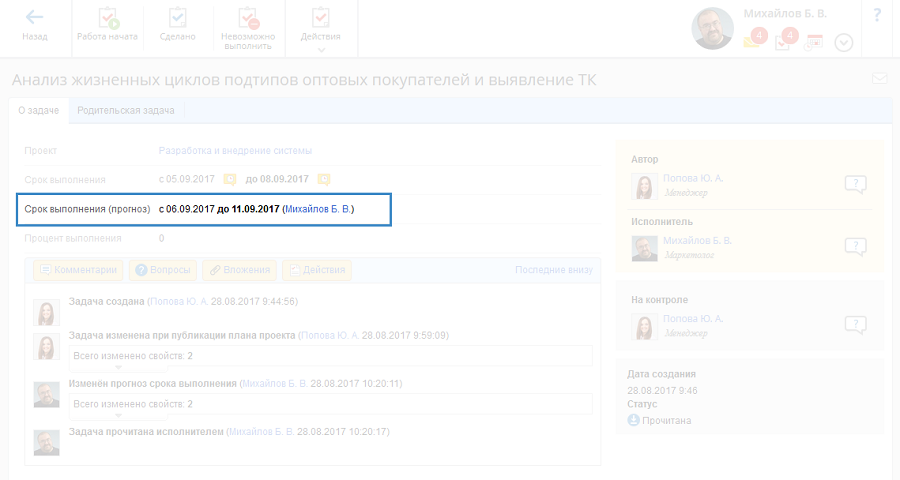Toggle the Вопросы filter button
The width and height of the screenshot is (900, 480).
pyautogui.click(x=162, y=270)
